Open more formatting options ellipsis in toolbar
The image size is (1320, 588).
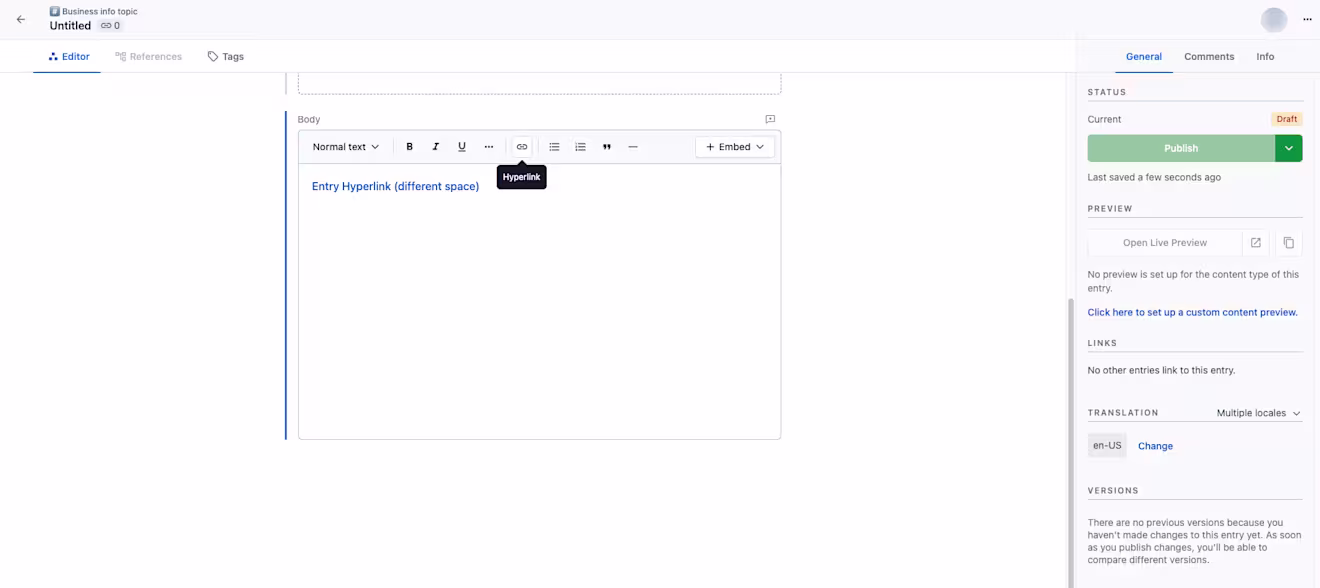click(x=489, y=147)
